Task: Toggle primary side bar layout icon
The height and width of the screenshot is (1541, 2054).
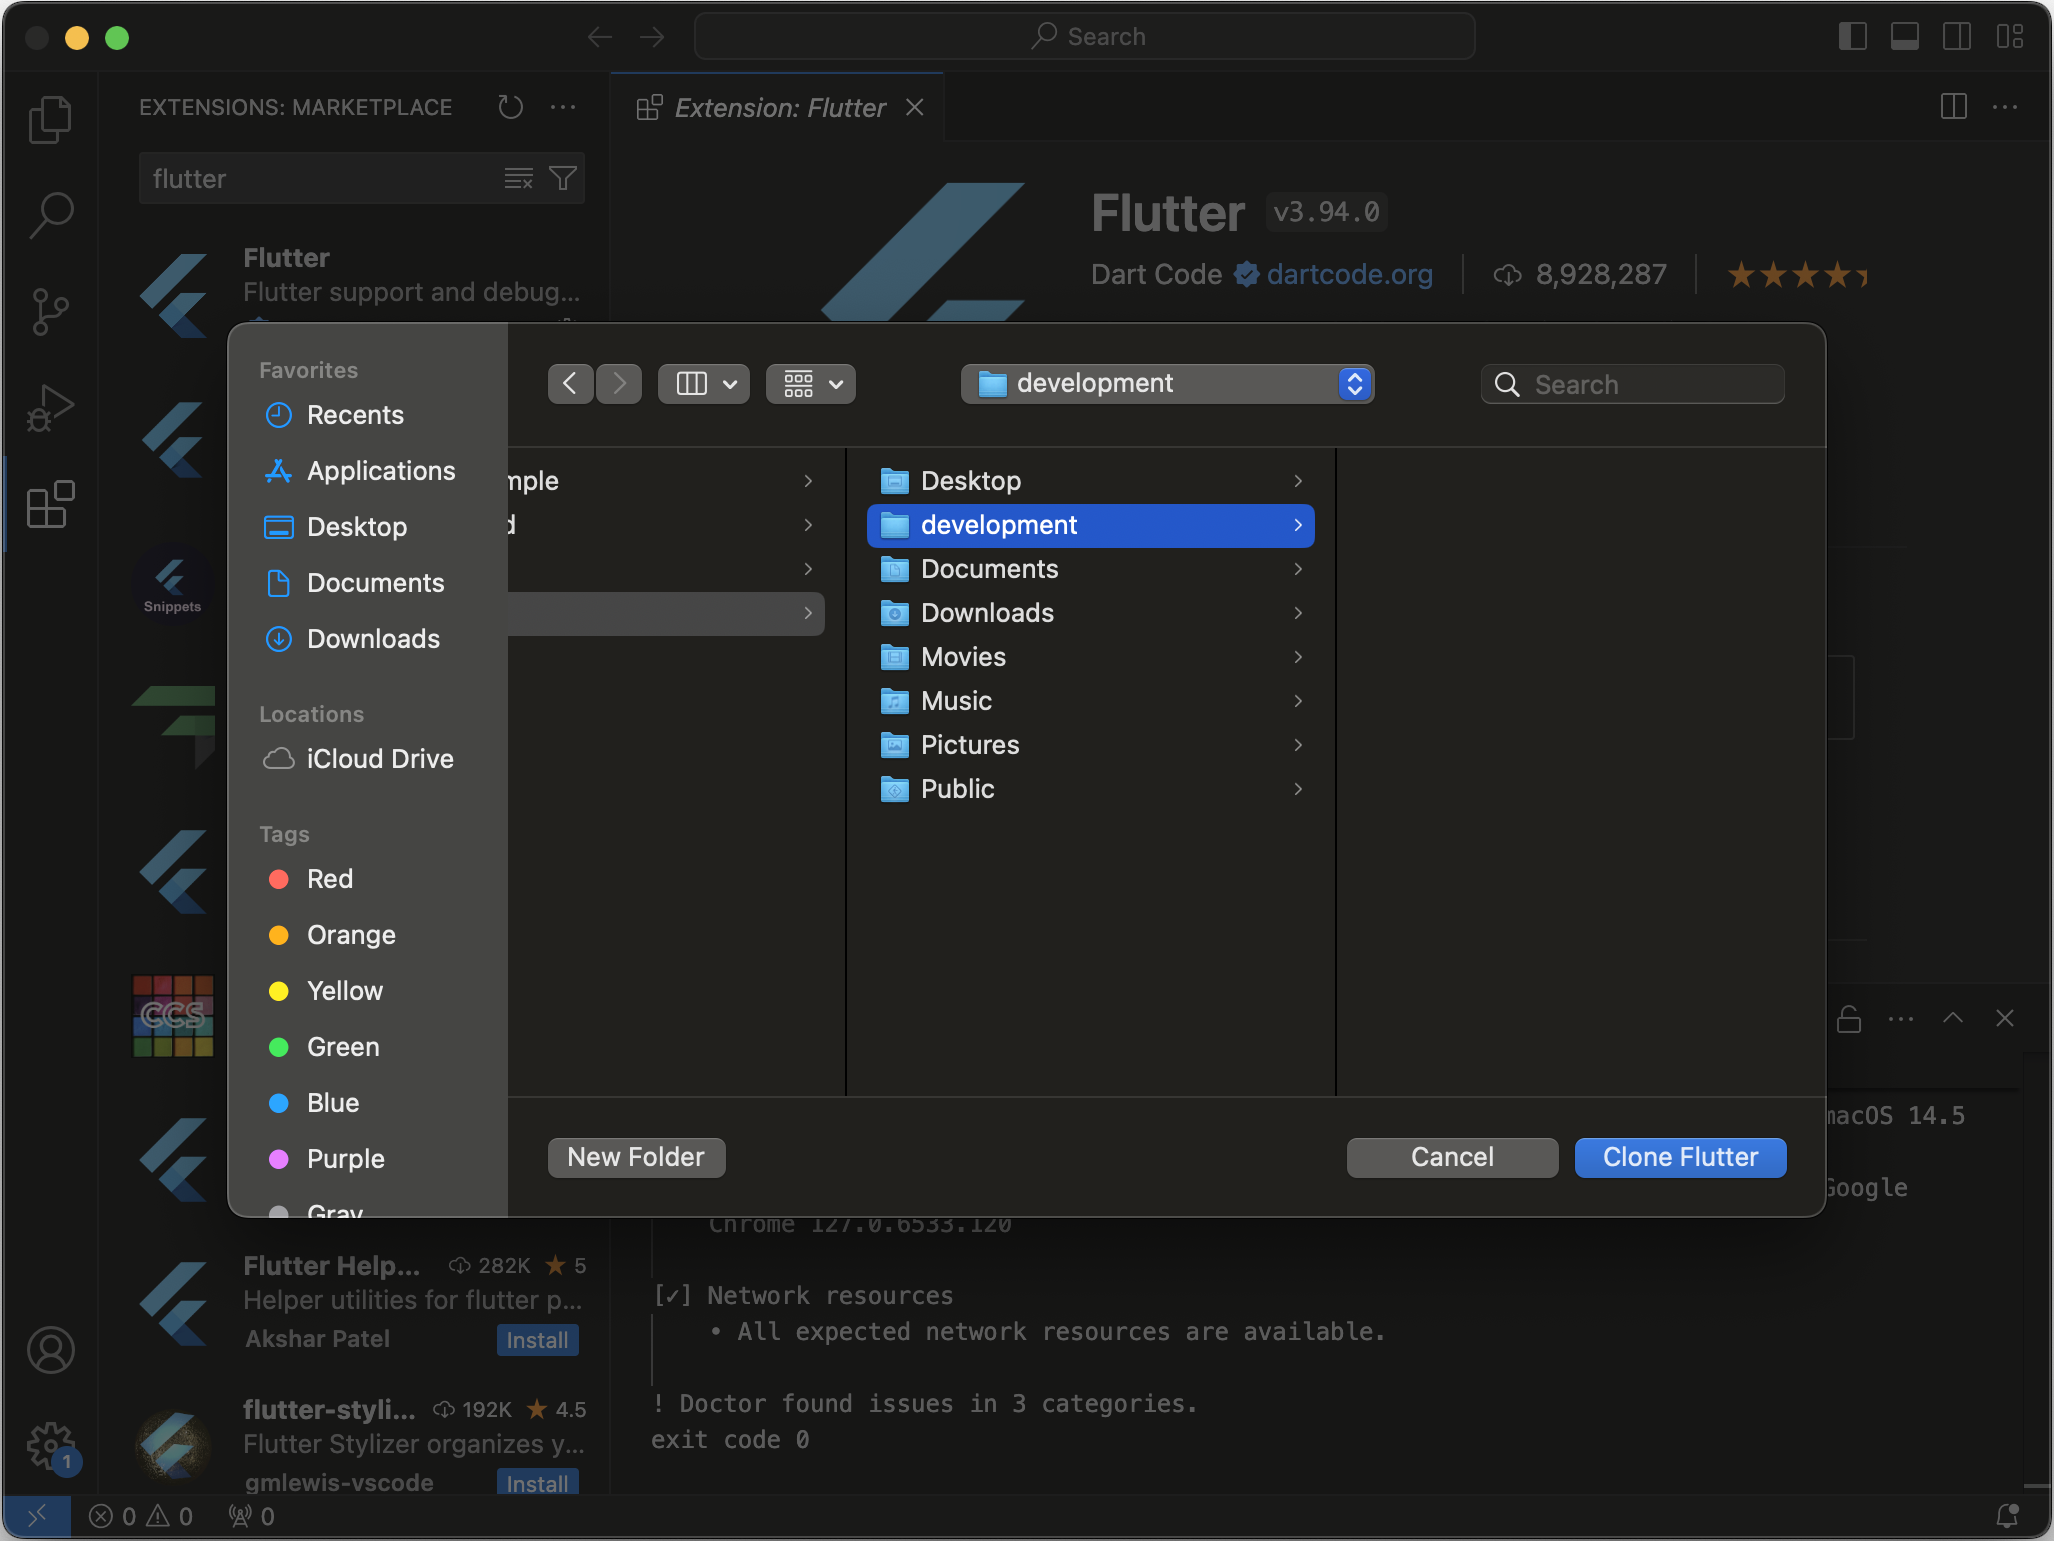Action: tap(1852, 37)
